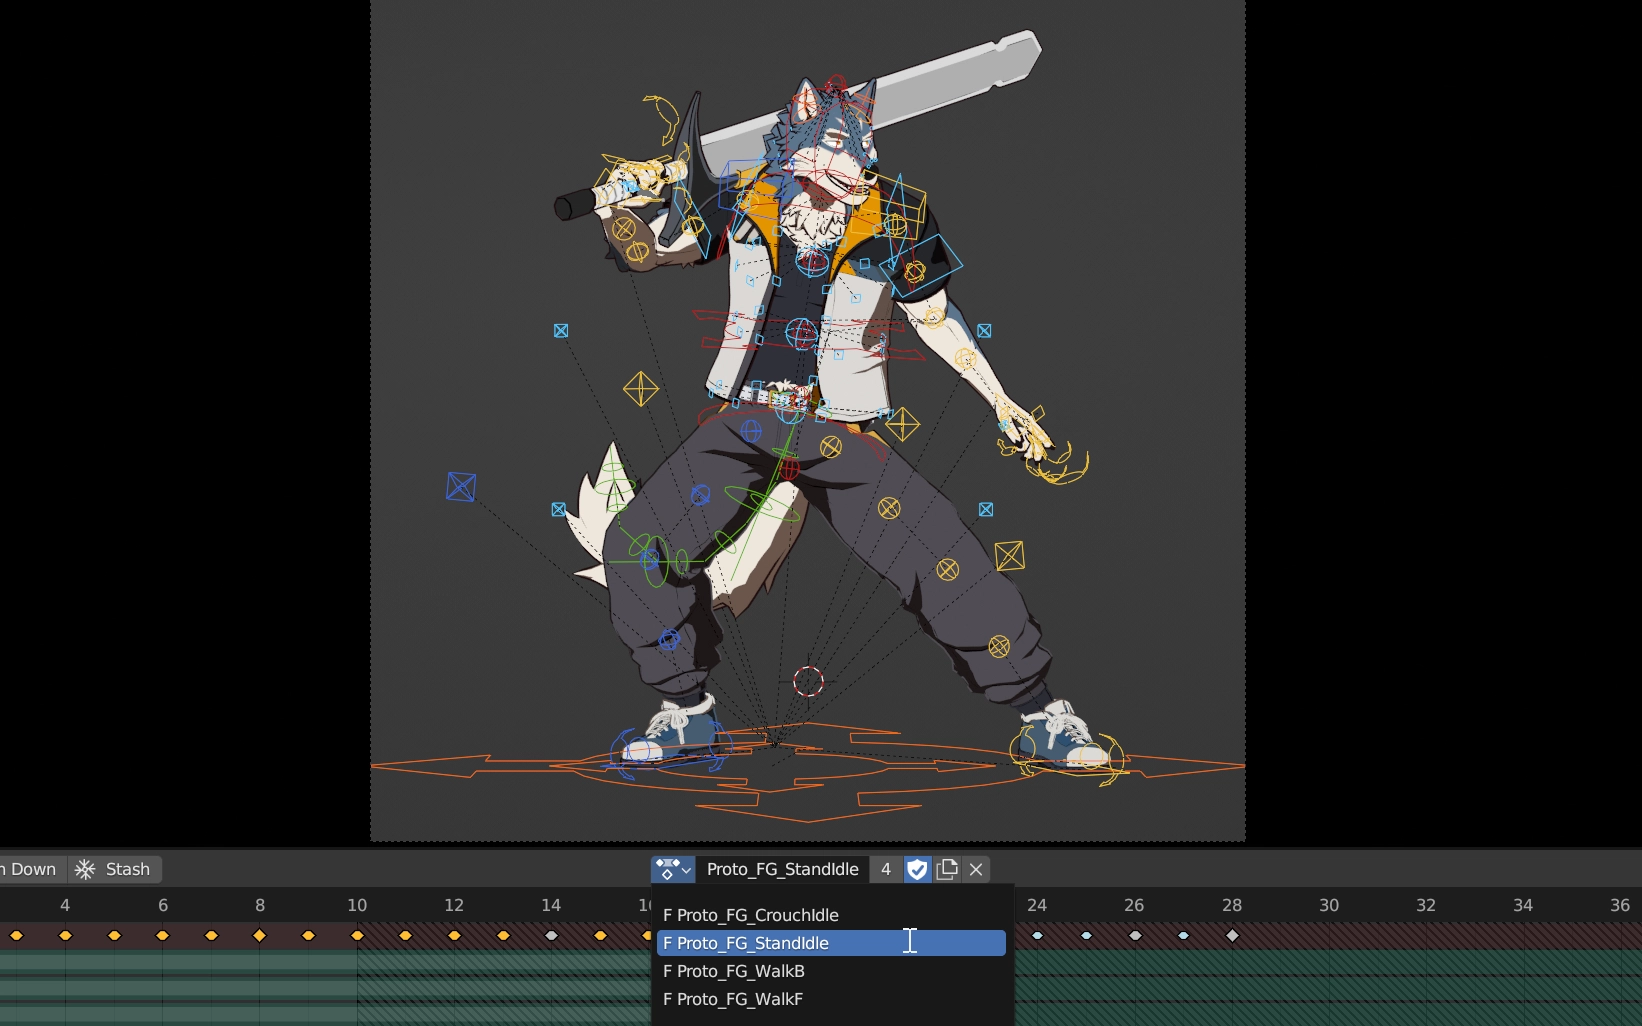Image resolution: width=1642 pixels, height=1026 pixels.
Task: Open the Browse Action dropdown icon
Action: click(673, 869)
